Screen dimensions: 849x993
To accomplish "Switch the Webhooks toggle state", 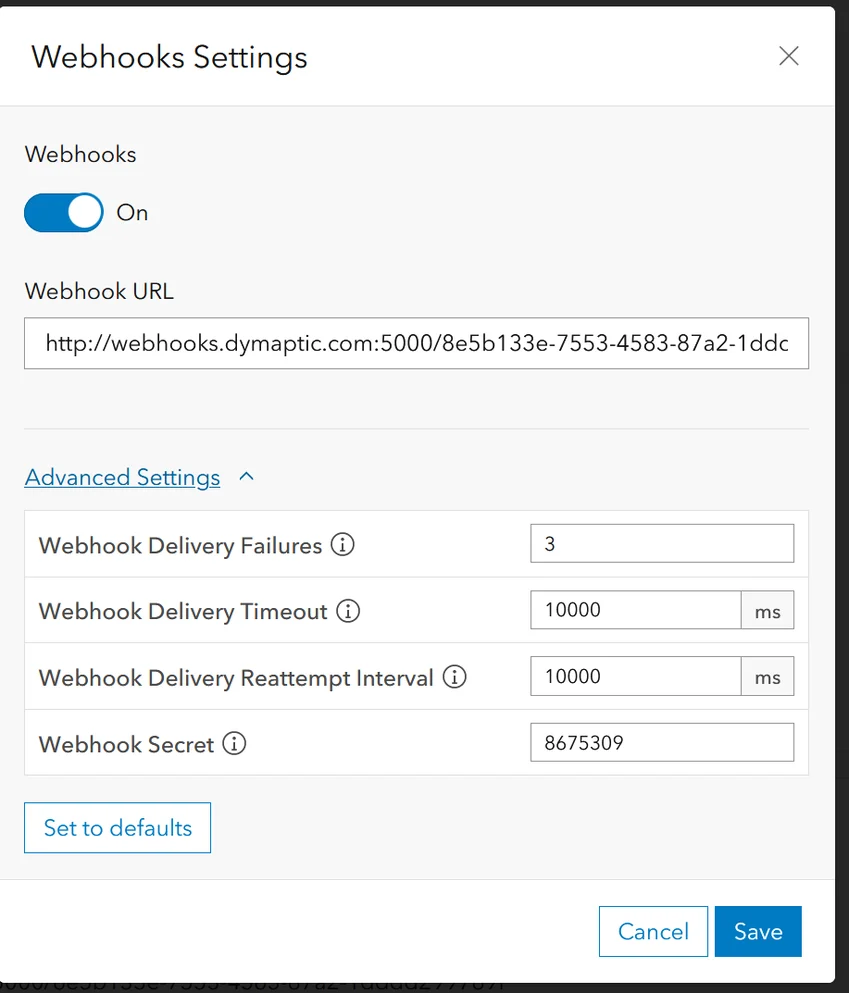I will [63, 213].
